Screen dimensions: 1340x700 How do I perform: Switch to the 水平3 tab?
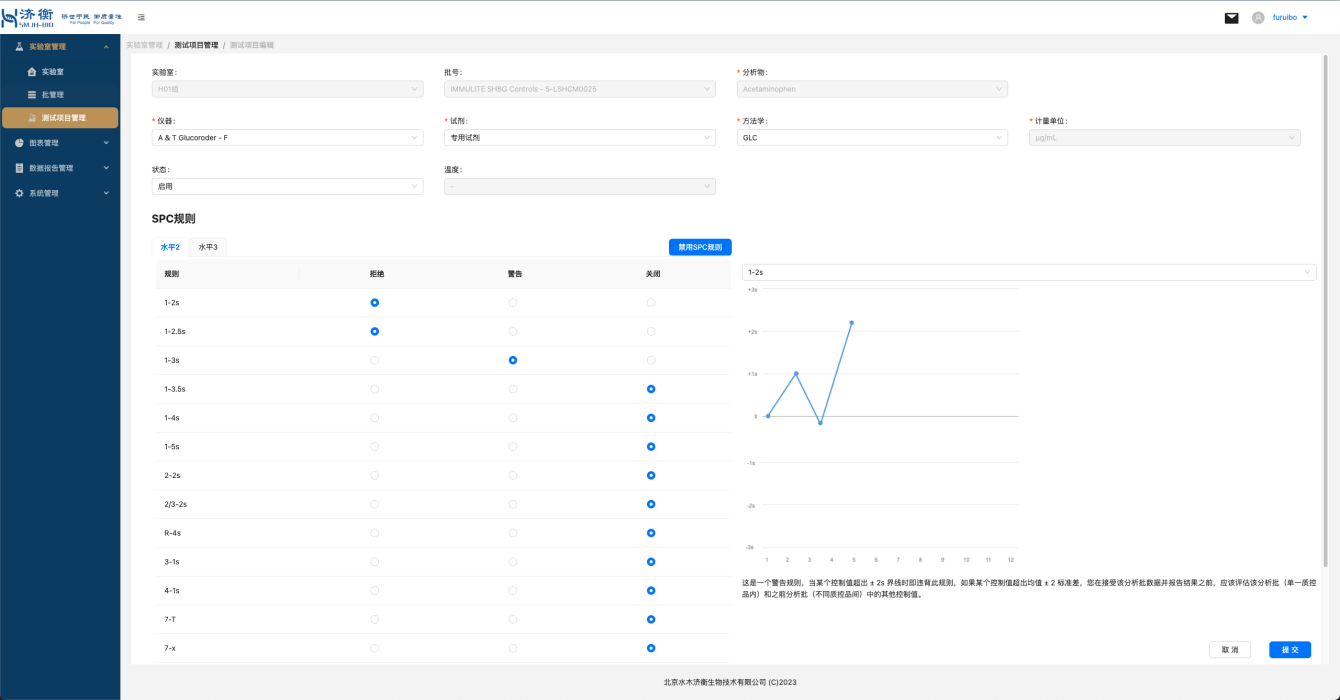click(207, 247)
